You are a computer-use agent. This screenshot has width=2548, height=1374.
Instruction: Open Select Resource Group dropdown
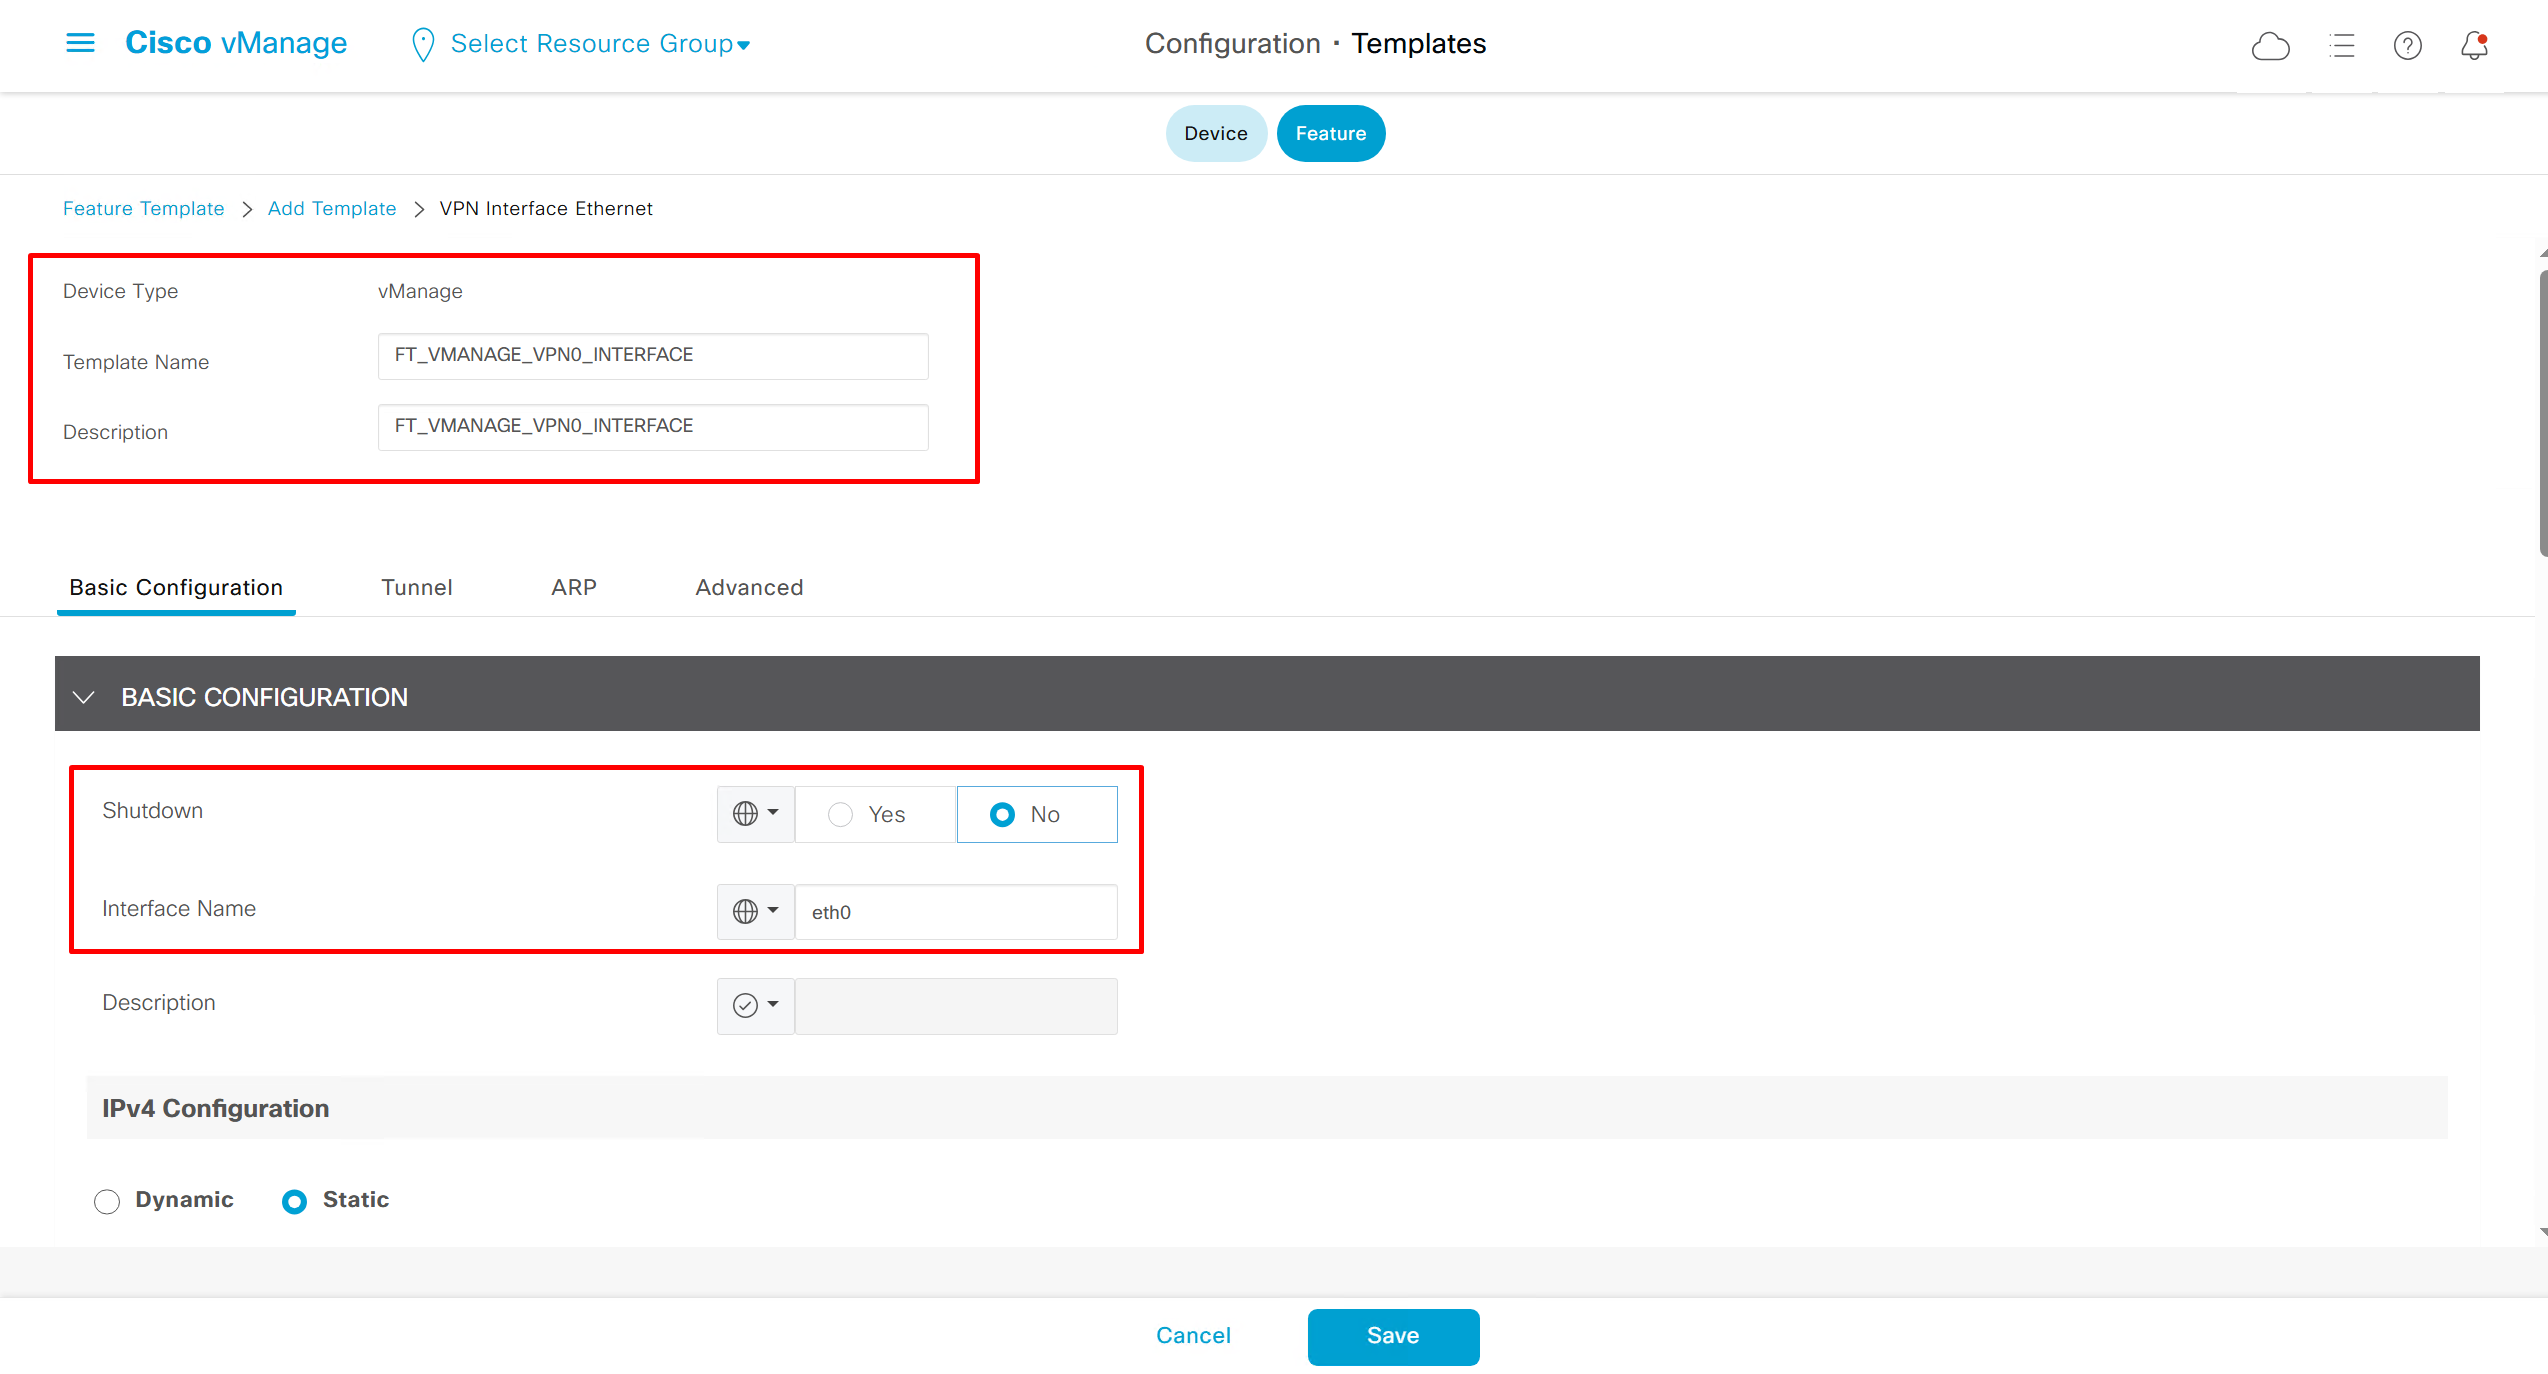600,44
